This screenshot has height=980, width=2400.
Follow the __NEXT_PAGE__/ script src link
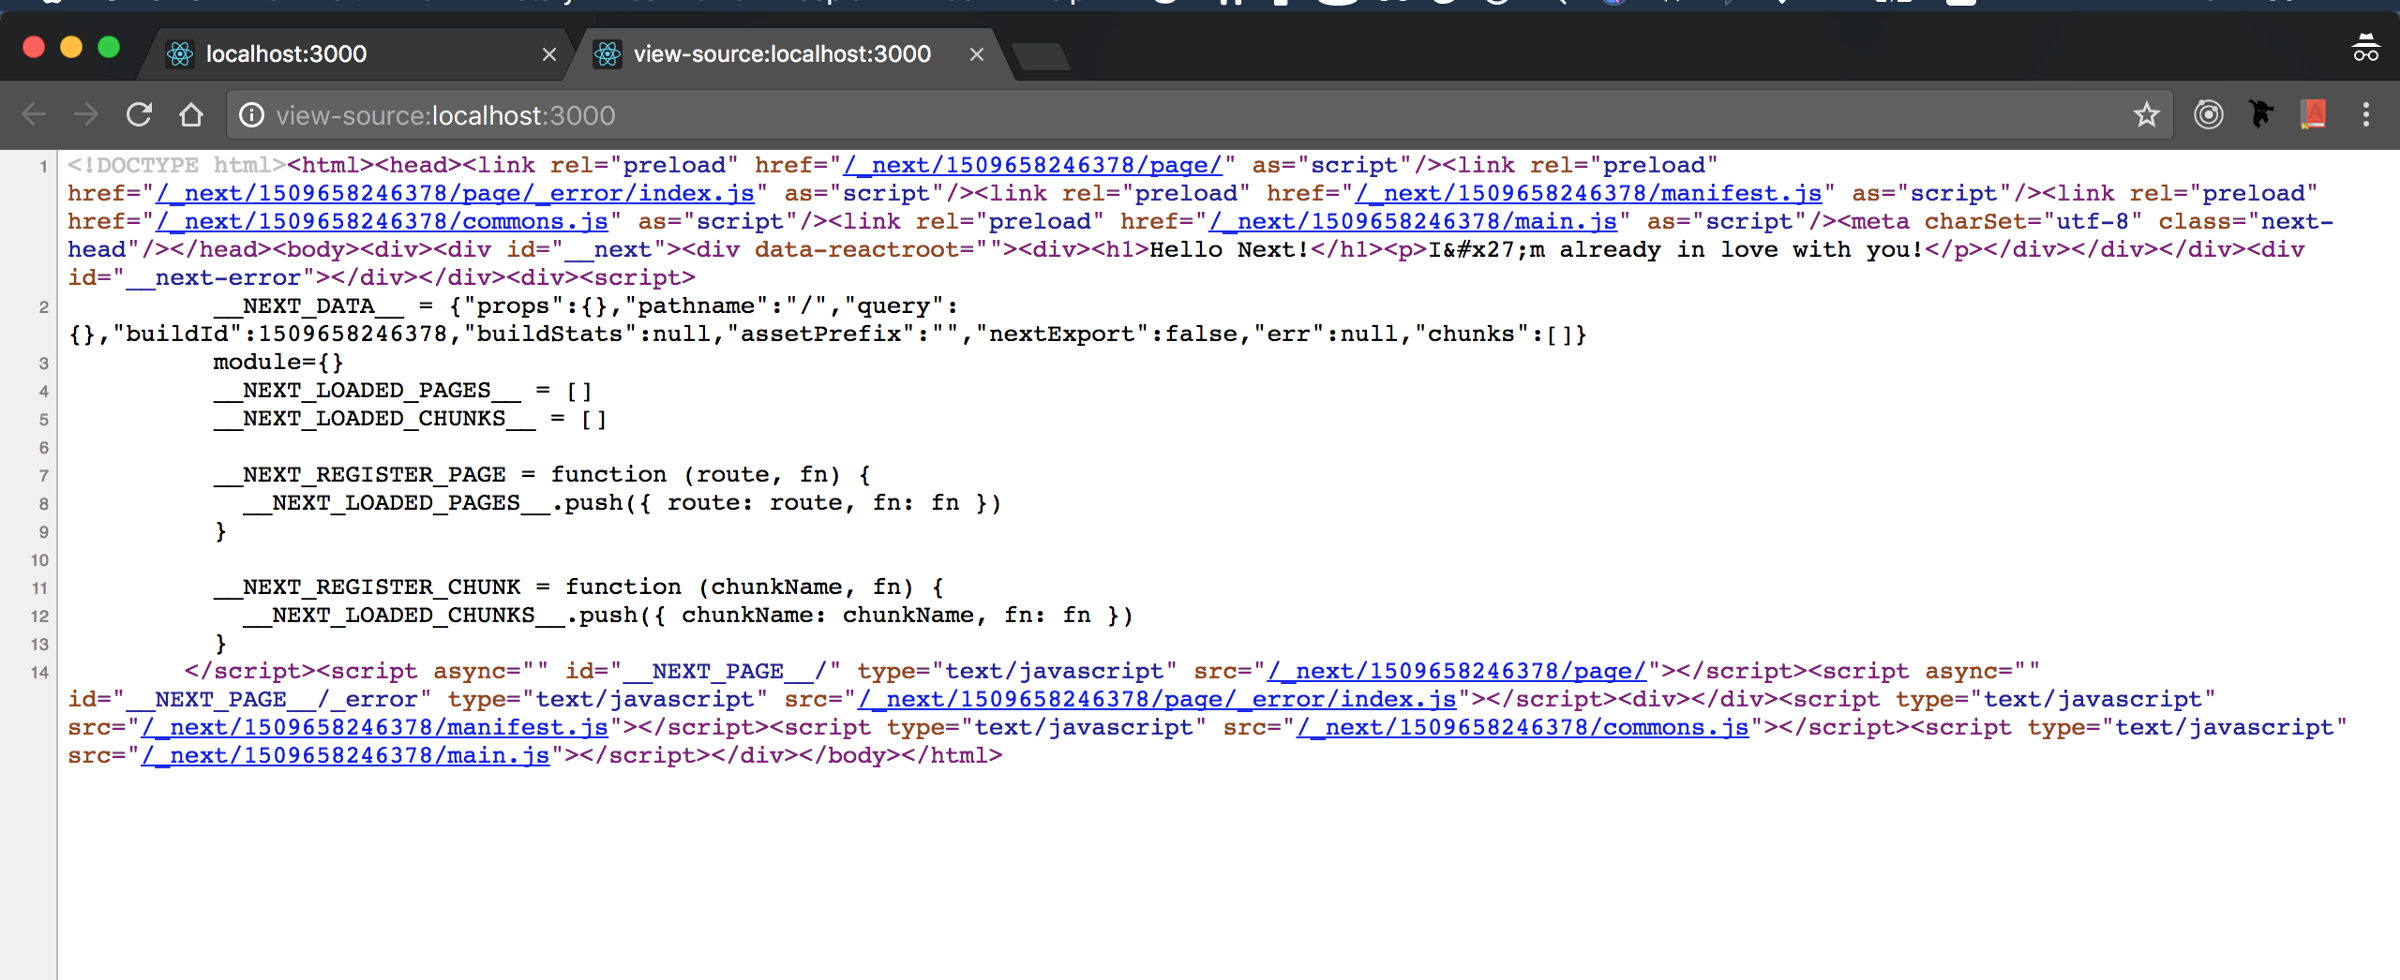(1457, 671)
